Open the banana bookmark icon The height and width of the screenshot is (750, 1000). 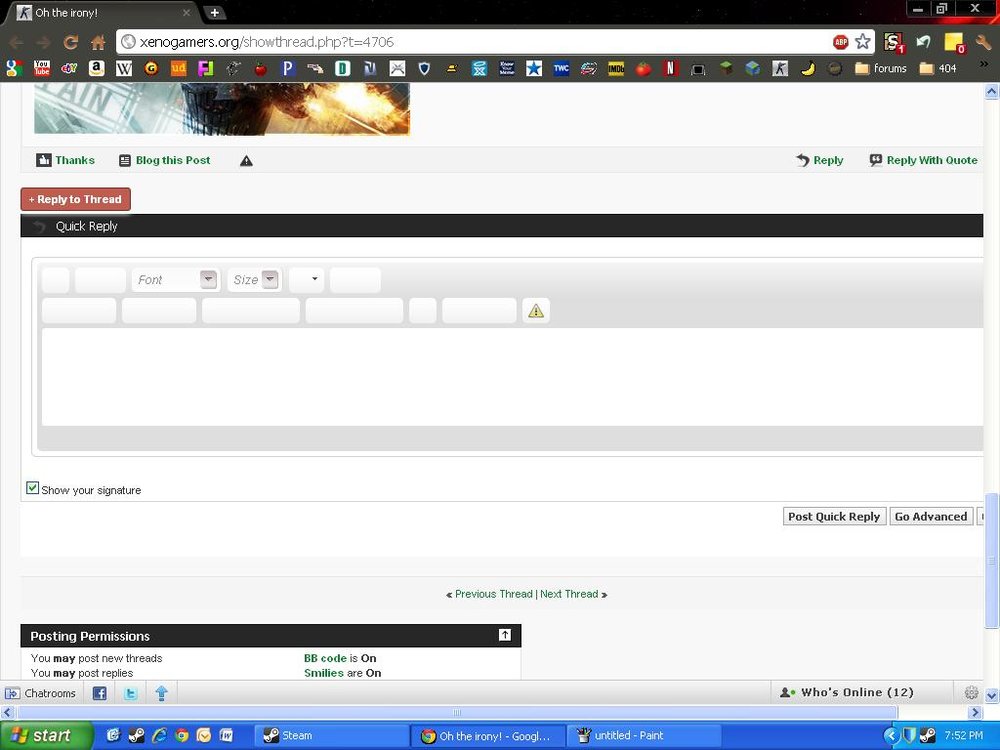[807, 68]
